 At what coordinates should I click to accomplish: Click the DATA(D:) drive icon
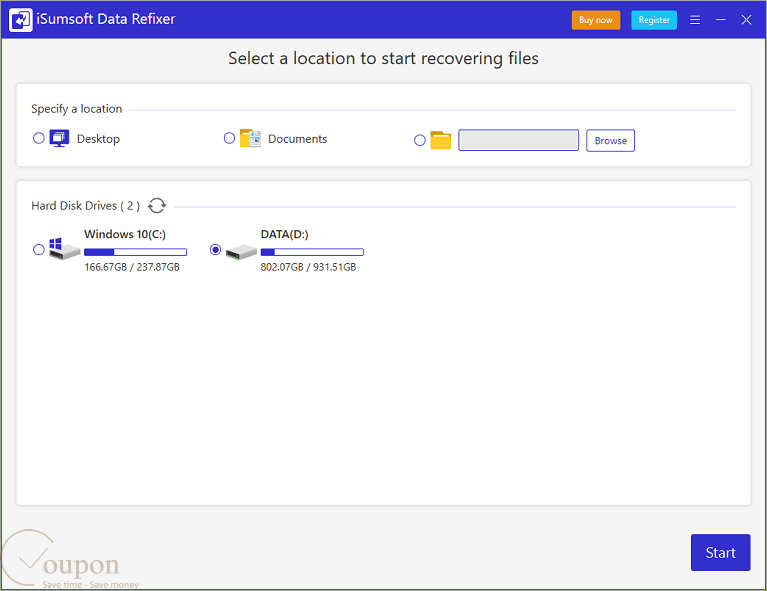[x=241, y=251]
